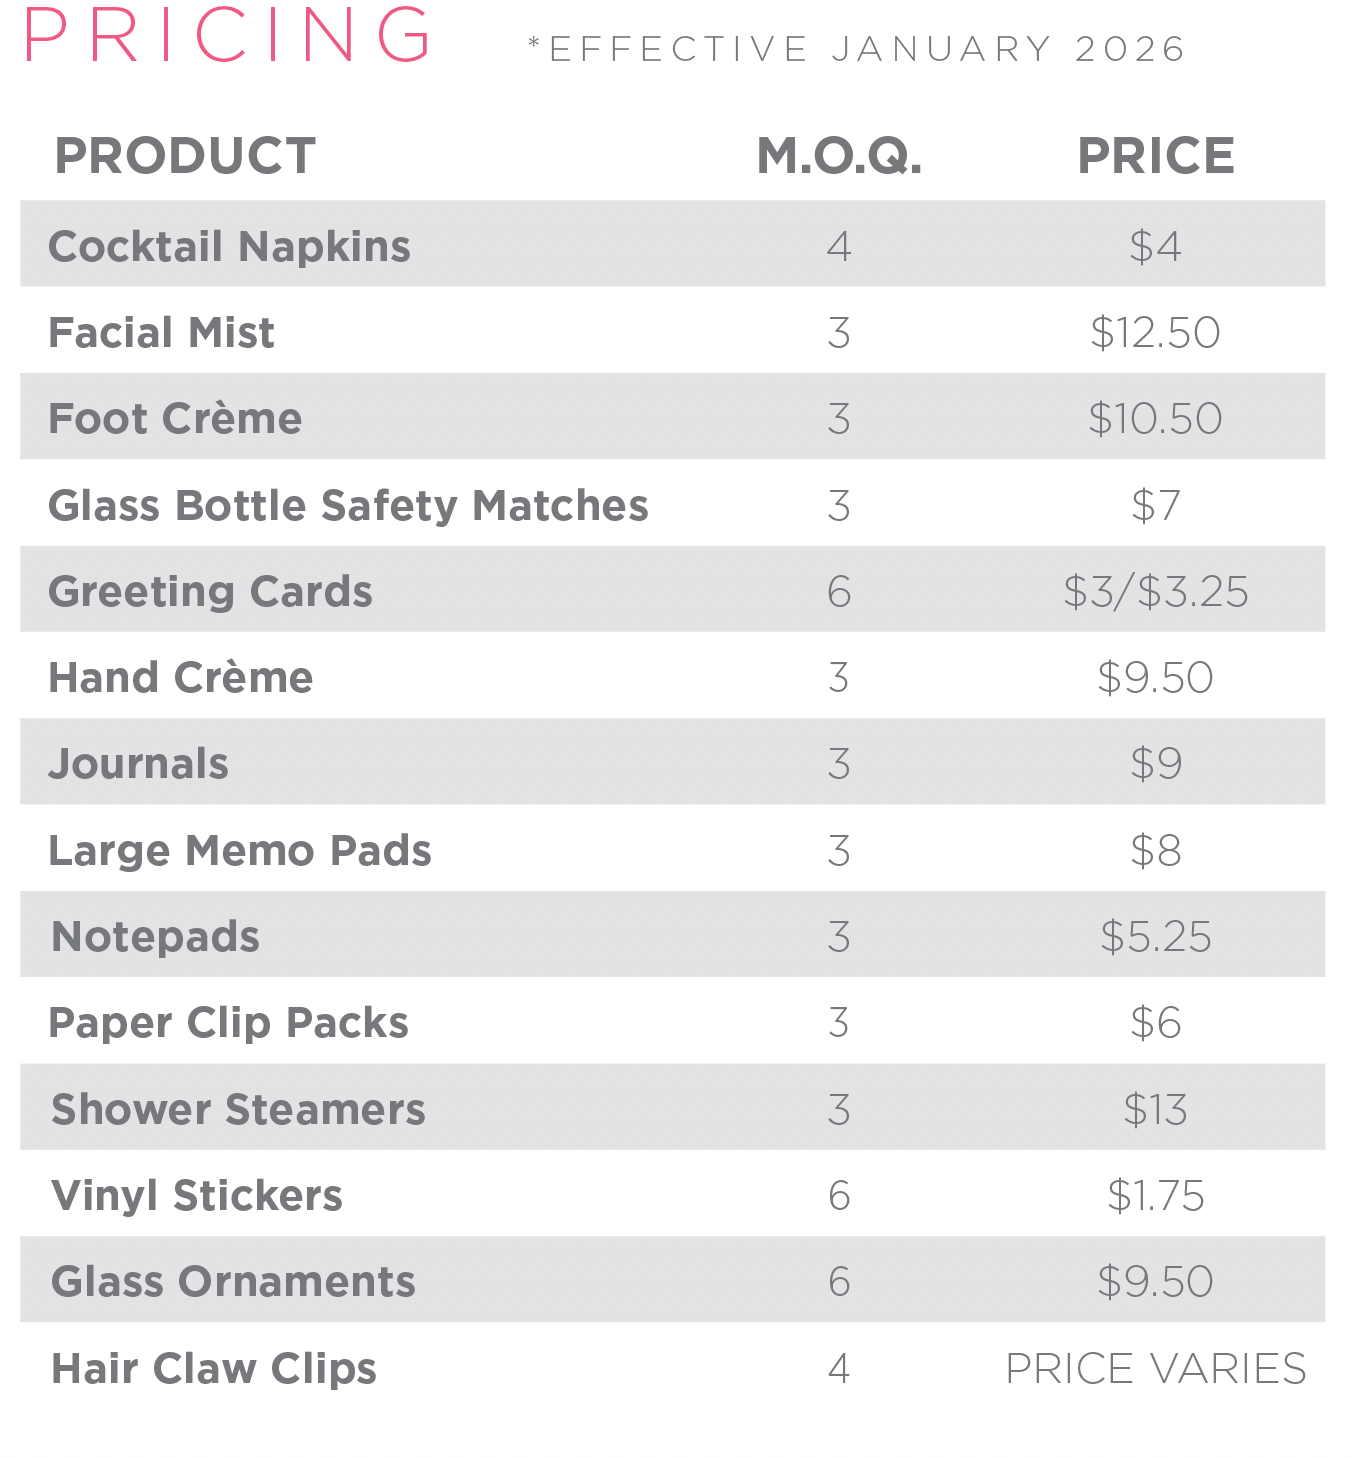Click the PRICE column header

1155,156
